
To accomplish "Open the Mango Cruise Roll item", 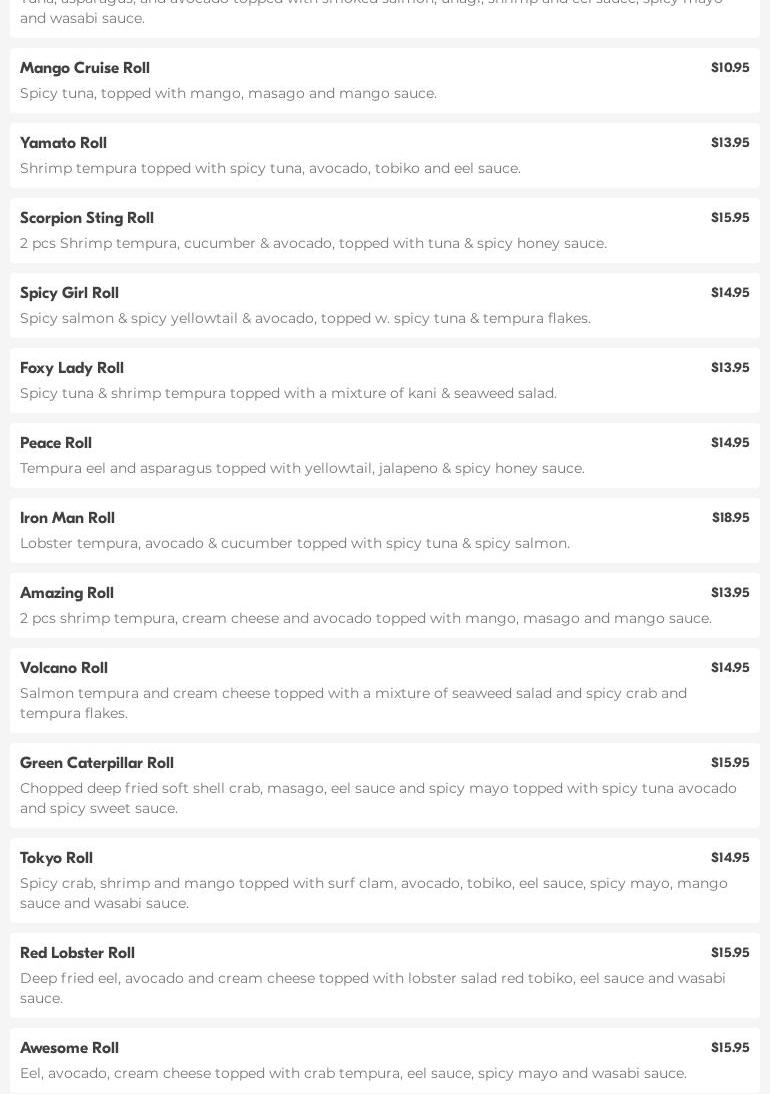I will 85,68.
